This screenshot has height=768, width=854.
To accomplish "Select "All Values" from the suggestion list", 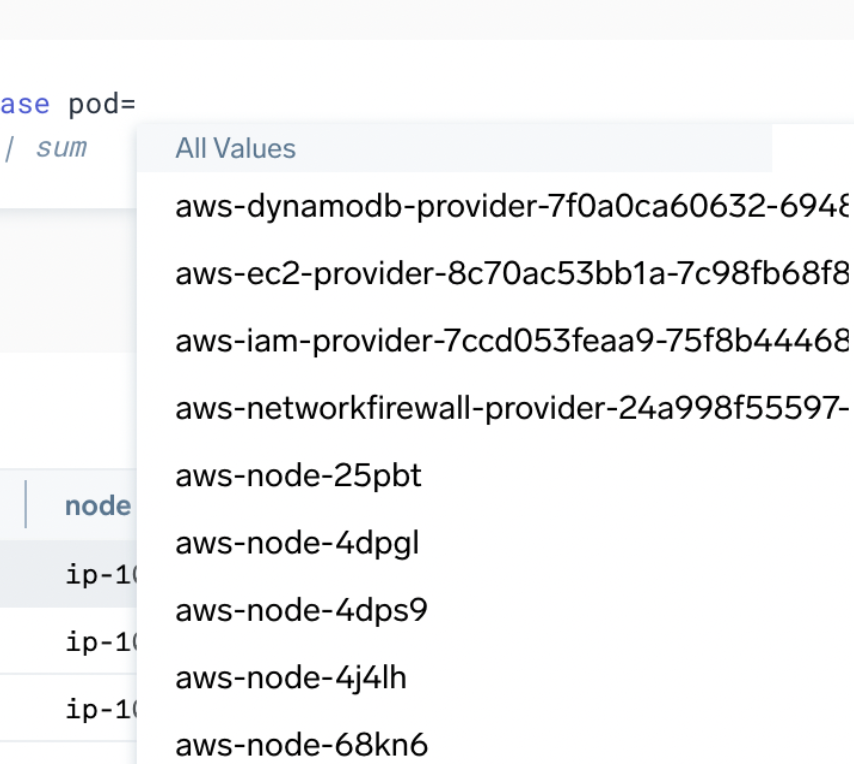I will tap(235, 148).
